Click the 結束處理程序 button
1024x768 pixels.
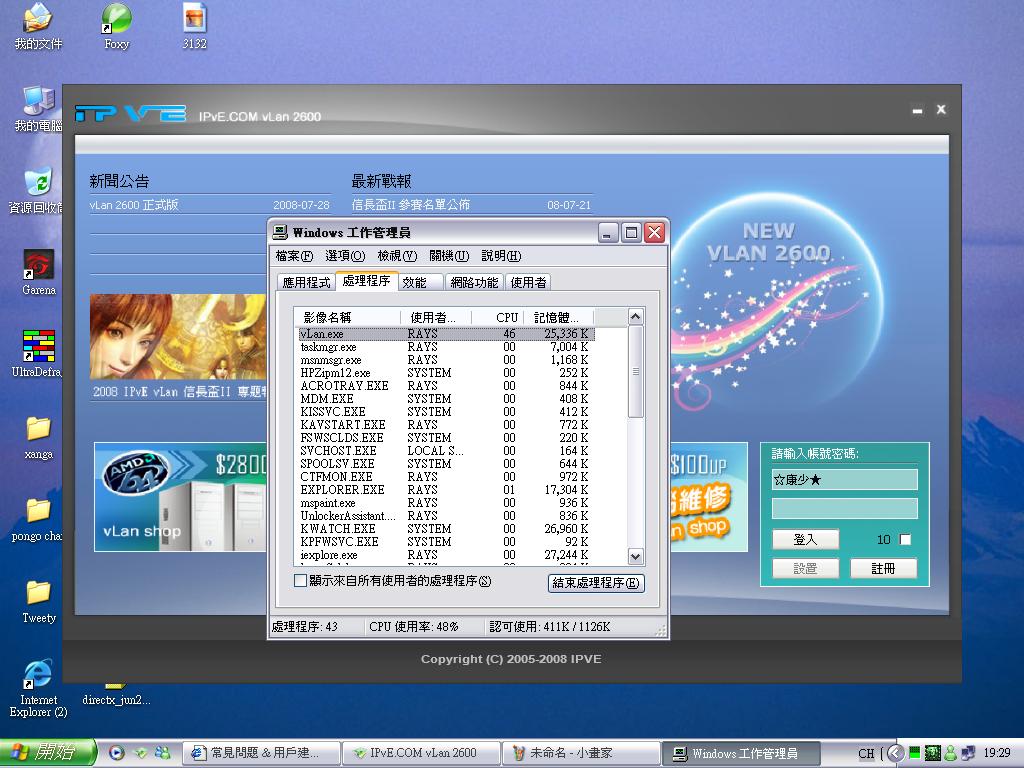click(596, 583)
